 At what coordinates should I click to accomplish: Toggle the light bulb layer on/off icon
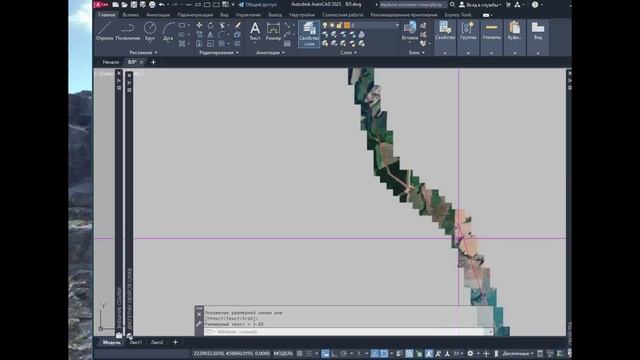pyautogui.click(x=325, y=25)
